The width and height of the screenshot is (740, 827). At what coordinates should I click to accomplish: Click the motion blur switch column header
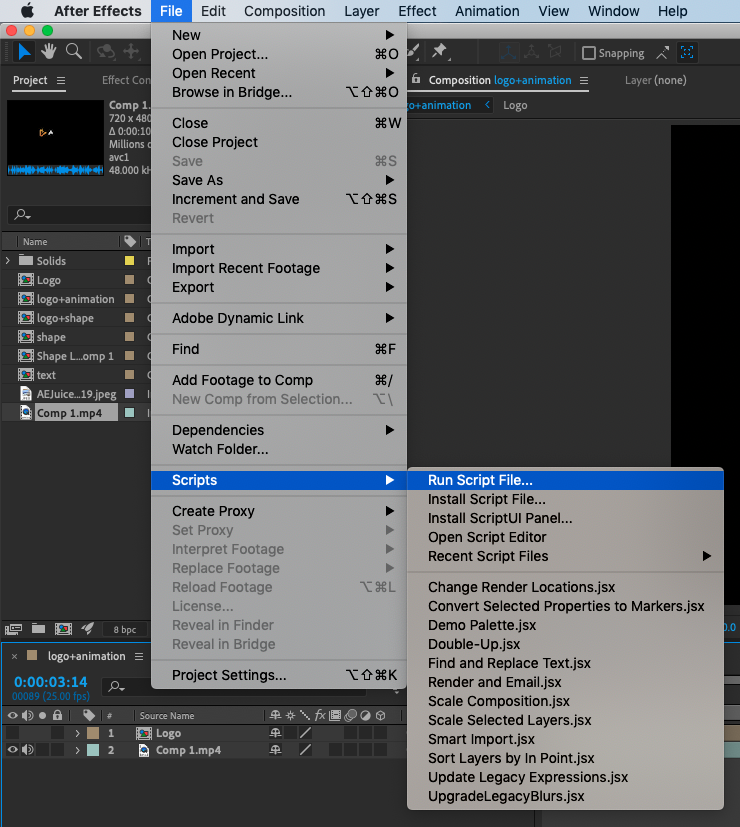(x=350, y=715)
